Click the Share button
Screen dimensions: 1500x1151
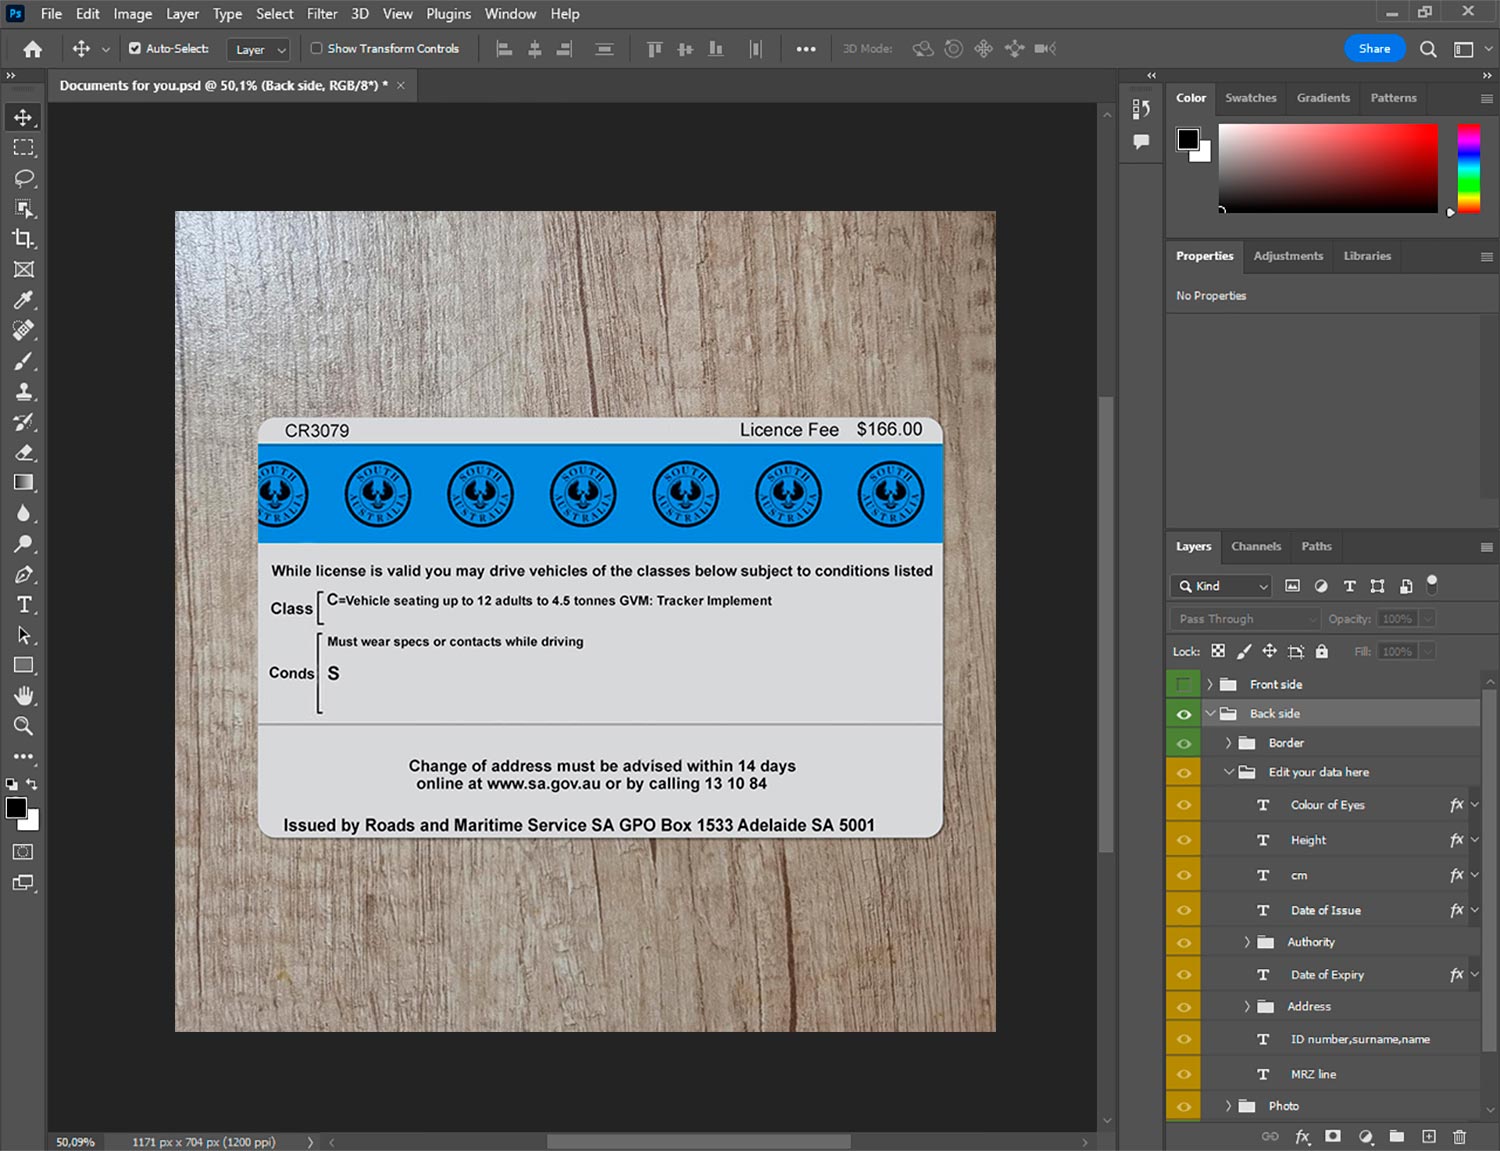pos(1373,48)
